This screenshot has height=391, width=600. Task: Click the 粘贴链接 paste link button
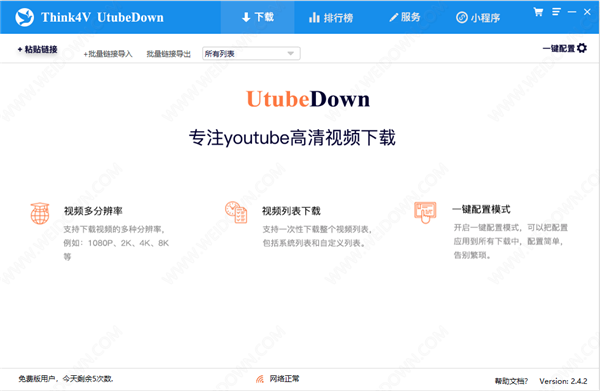click(38, 49)
